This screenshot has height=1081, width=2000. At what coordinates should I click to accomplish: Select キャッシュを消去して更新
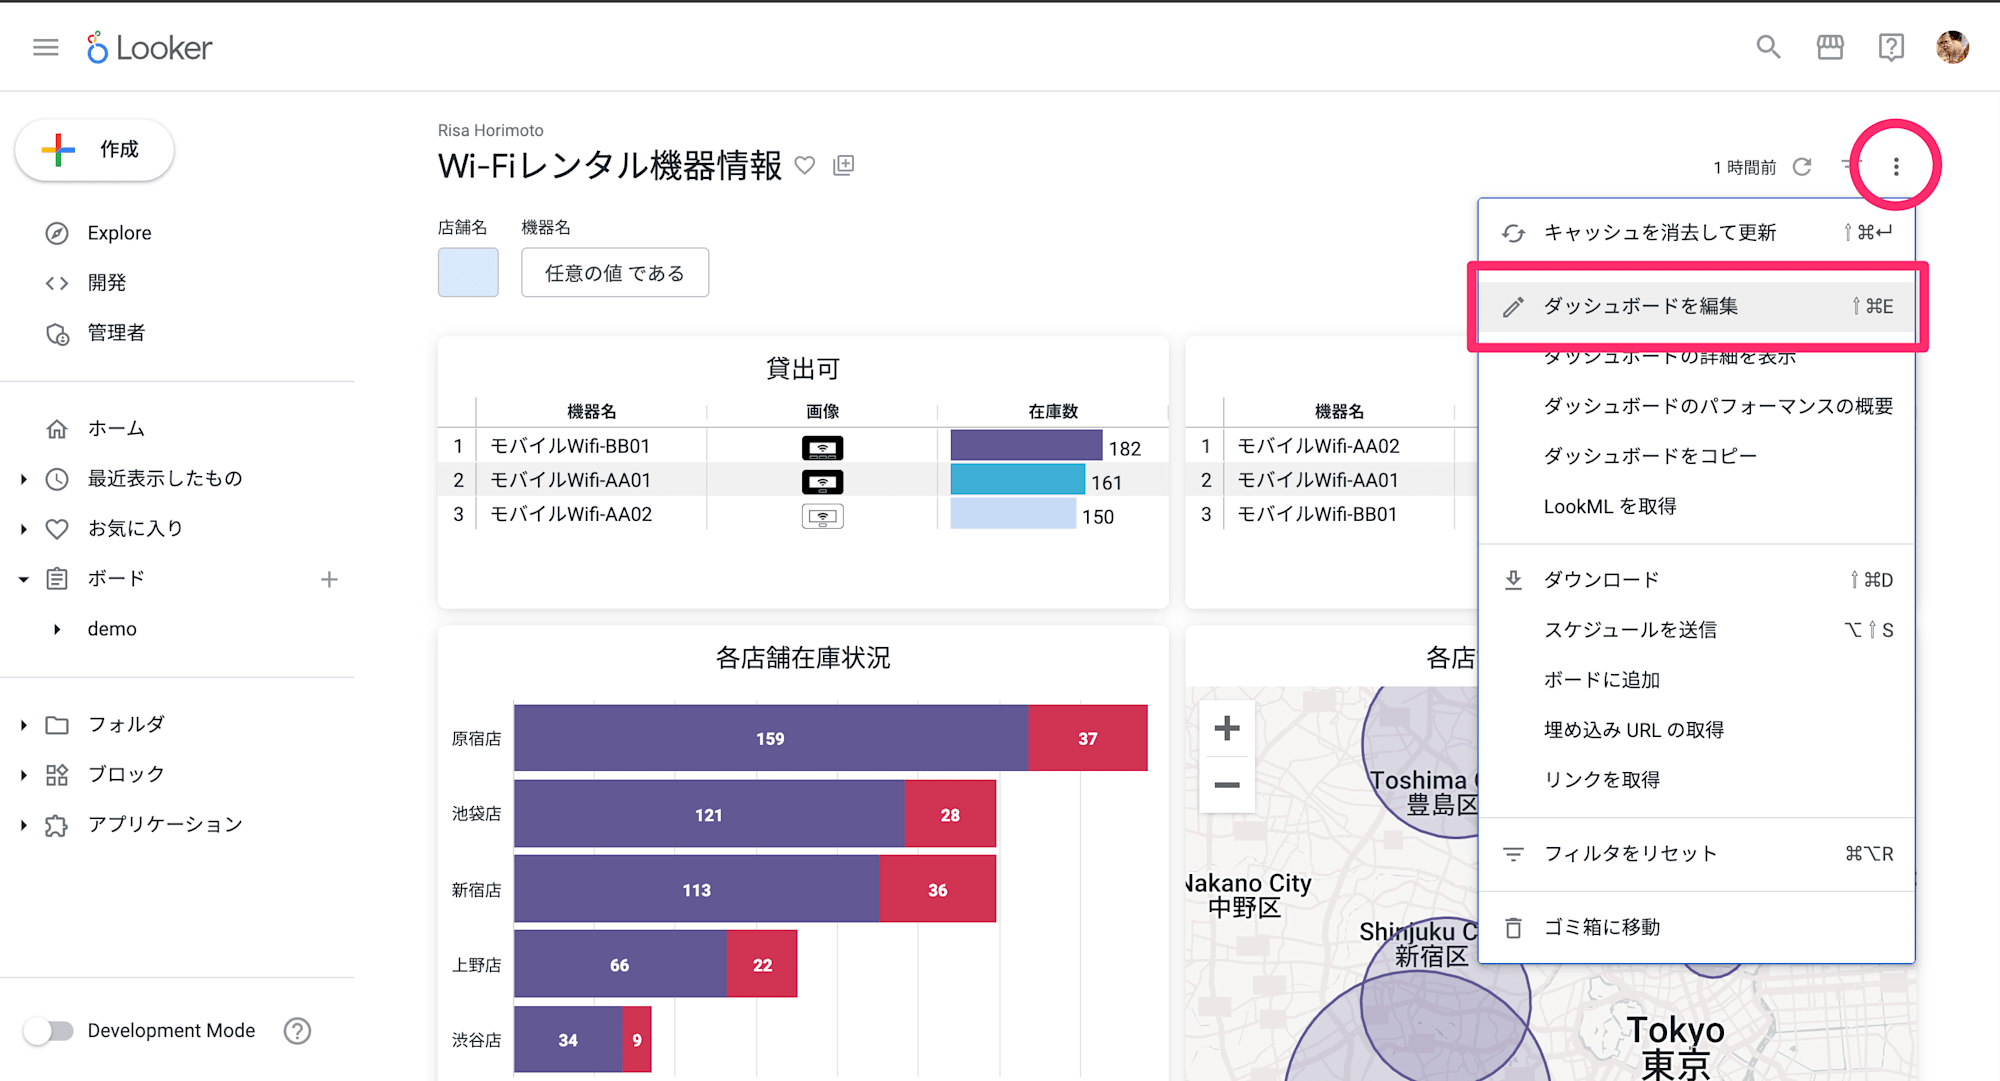(1696, 233)
